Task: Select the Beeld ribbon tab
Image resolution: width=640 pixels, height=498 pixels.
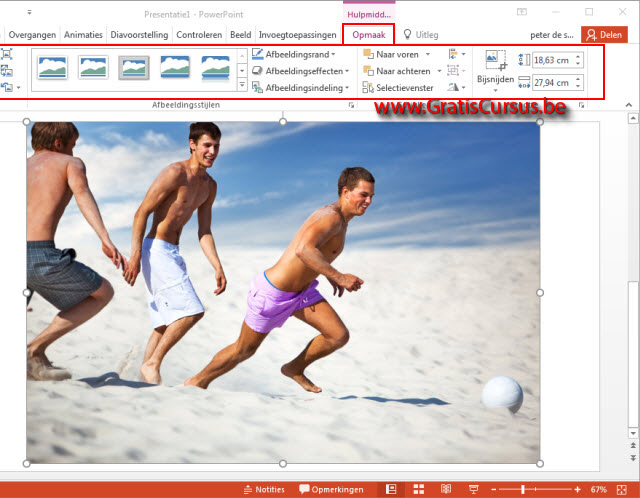Action: click(x=240, y=35)
